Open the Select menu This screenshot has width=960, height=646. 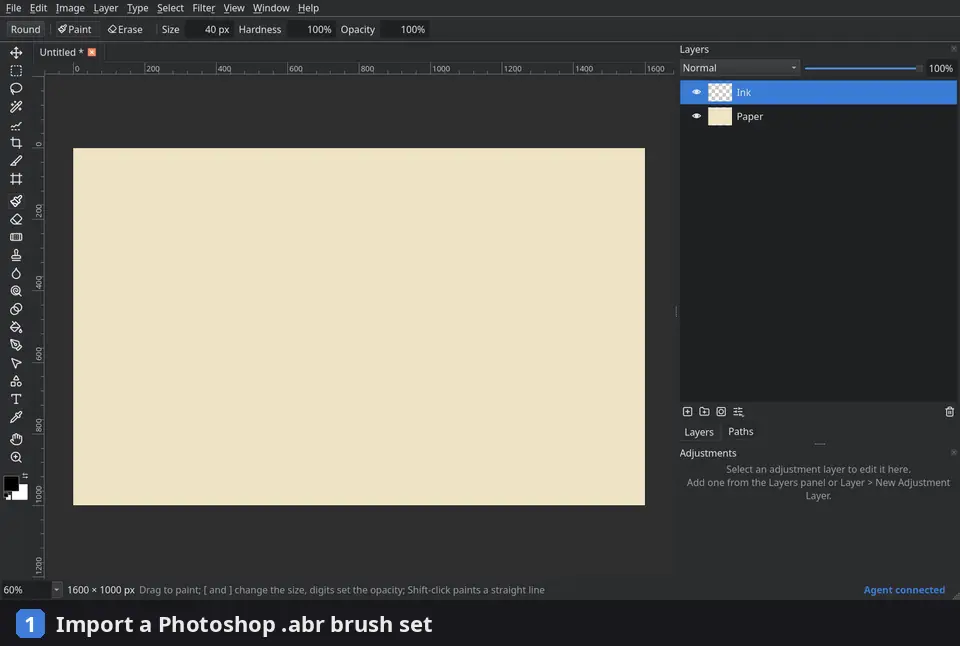click(x=170, y=8)
